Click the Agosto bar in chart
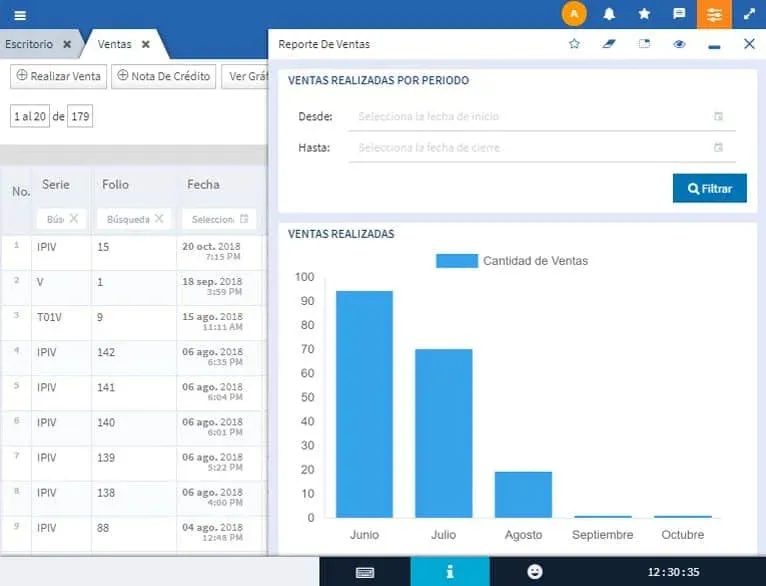Viewport: 766px width, 586px height. (523, 494)
